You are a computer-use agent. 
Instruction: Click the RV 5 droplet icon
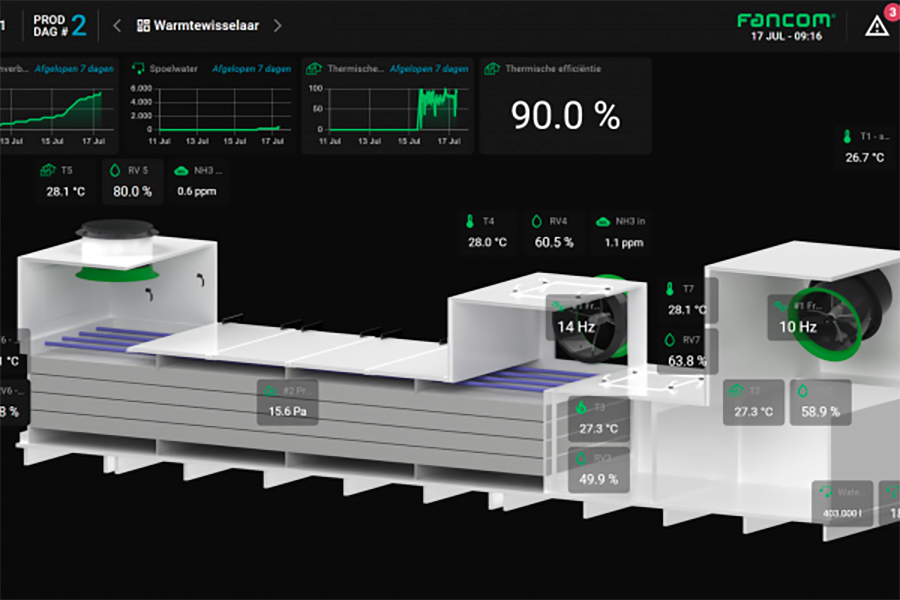114,171
